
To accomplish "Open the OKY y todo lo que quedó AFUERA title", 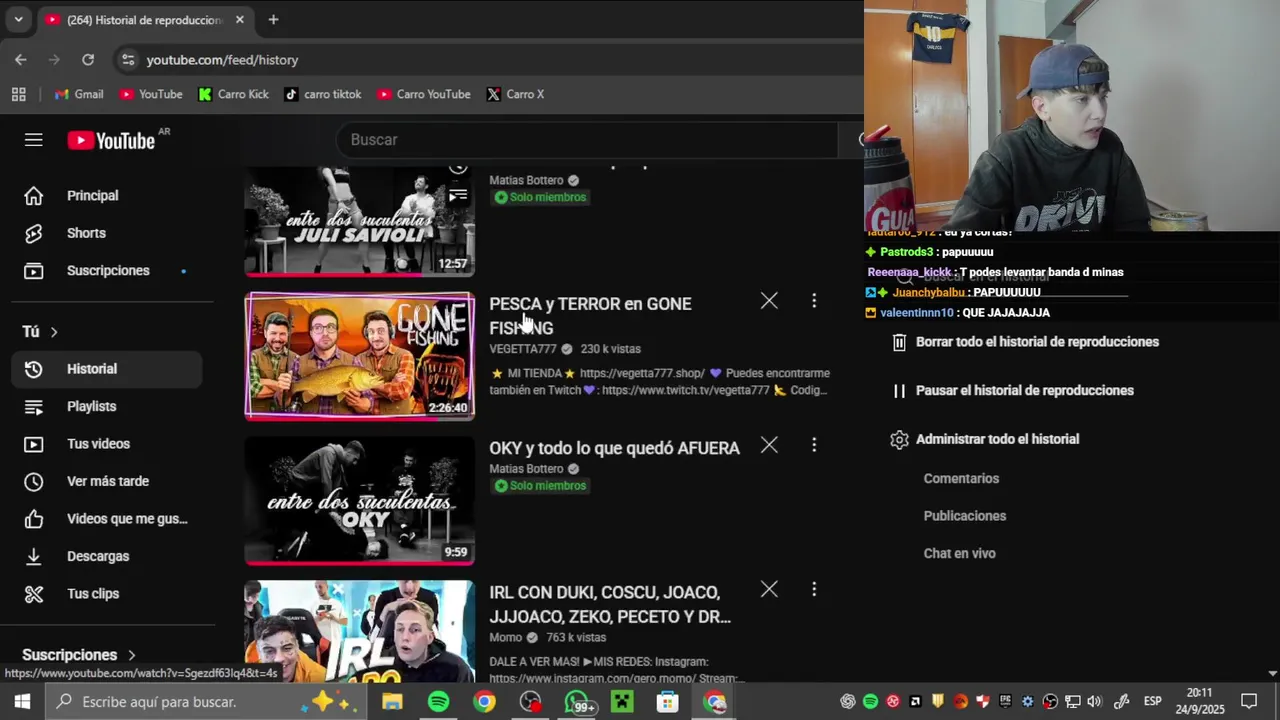I will click(x=614, y=448).
